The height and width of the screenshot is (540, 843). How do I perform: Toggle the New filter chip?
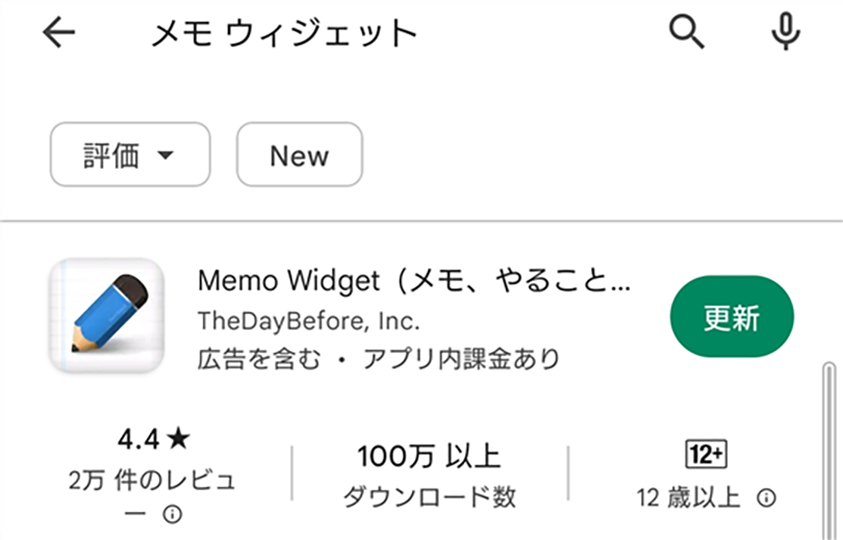tap(299, 155)
